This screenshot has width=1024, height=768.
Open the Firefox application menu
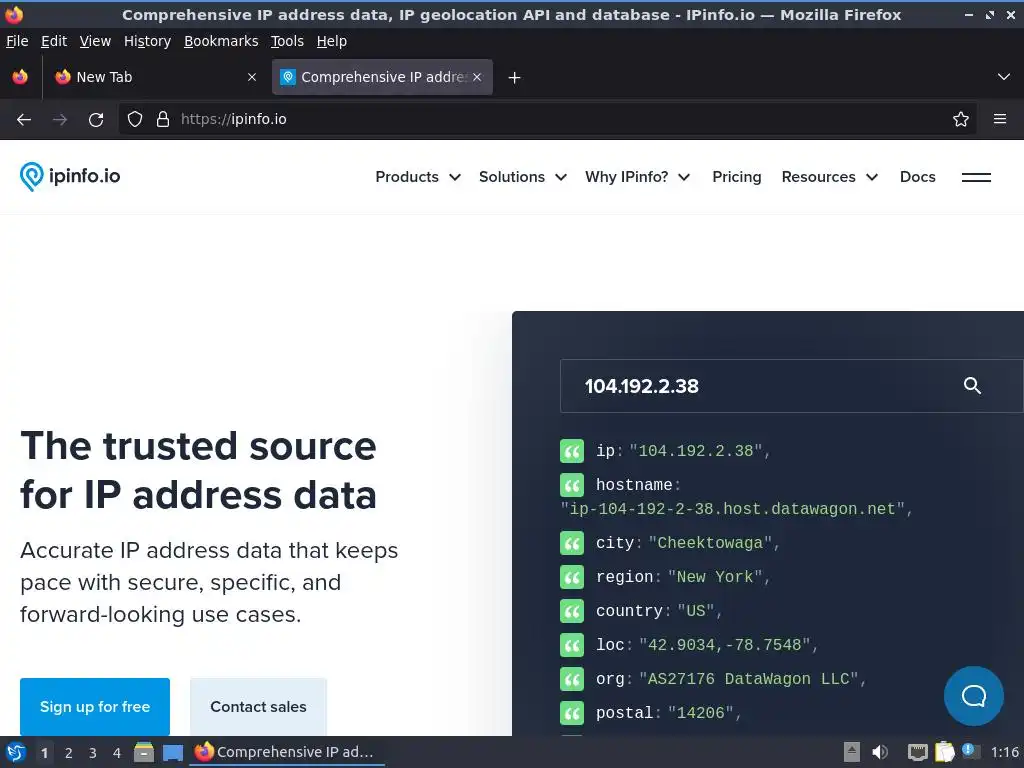pos(999,120)
